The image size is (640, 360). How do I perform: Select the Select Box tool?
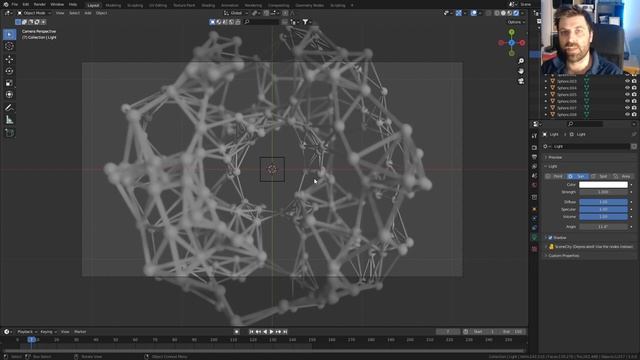tap(9, 35)
